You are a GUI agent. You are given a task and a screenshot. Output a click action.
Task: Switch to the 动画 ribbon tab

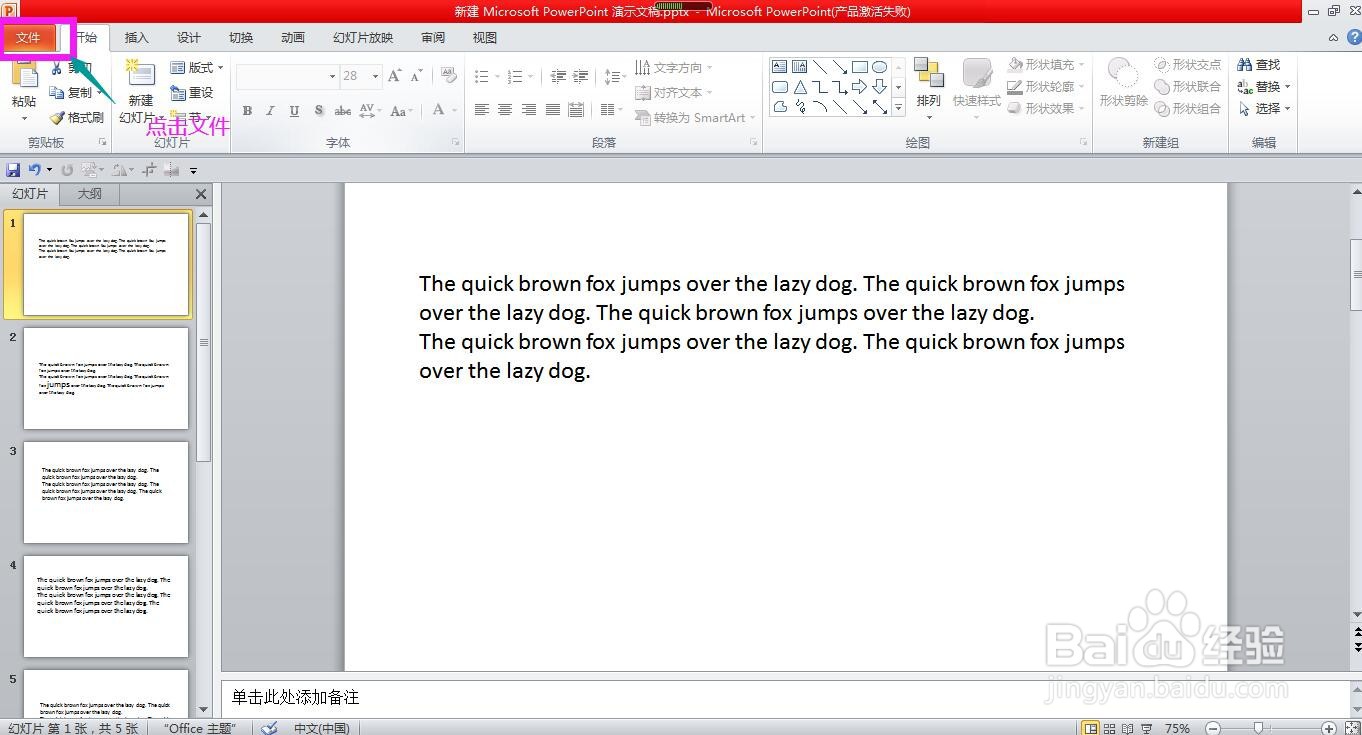293,38
